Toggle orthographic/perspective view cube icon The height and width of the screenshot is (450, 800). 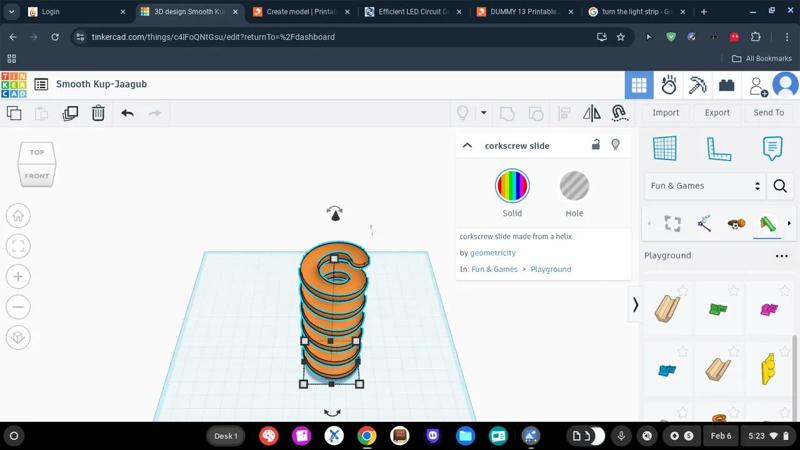tap(18, 338)
